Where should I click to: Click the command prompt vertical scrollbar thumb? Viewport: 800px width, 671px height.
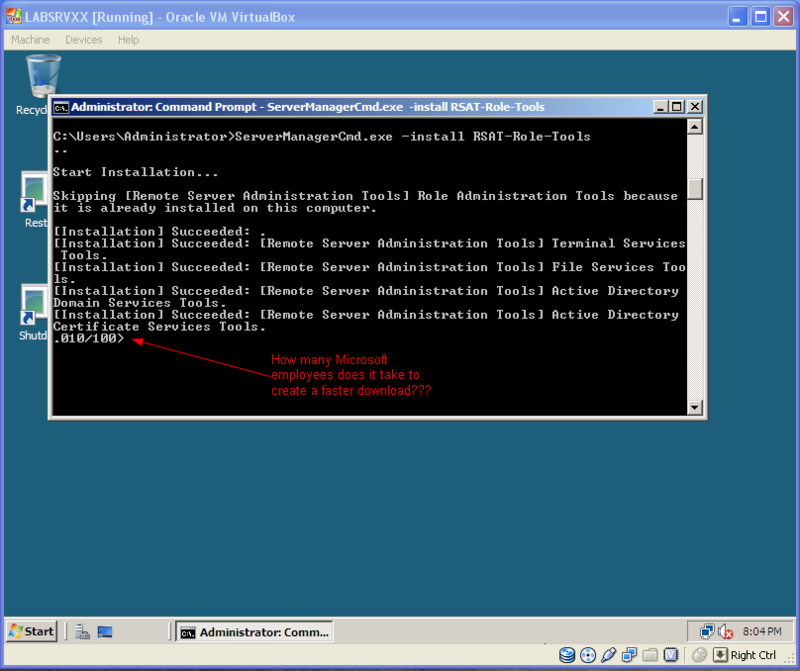tap(695, 189)
